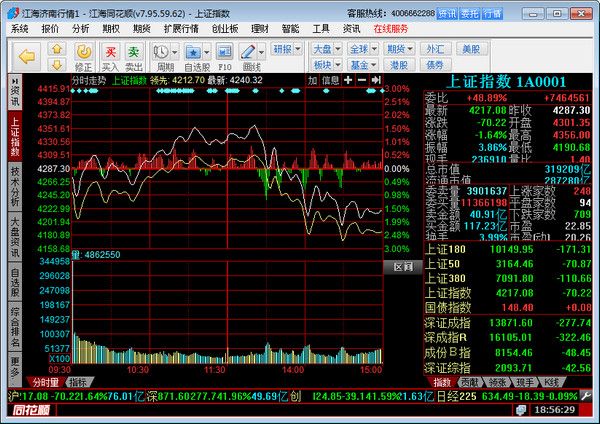Select the 综合排名 side tab

(15, 327)
